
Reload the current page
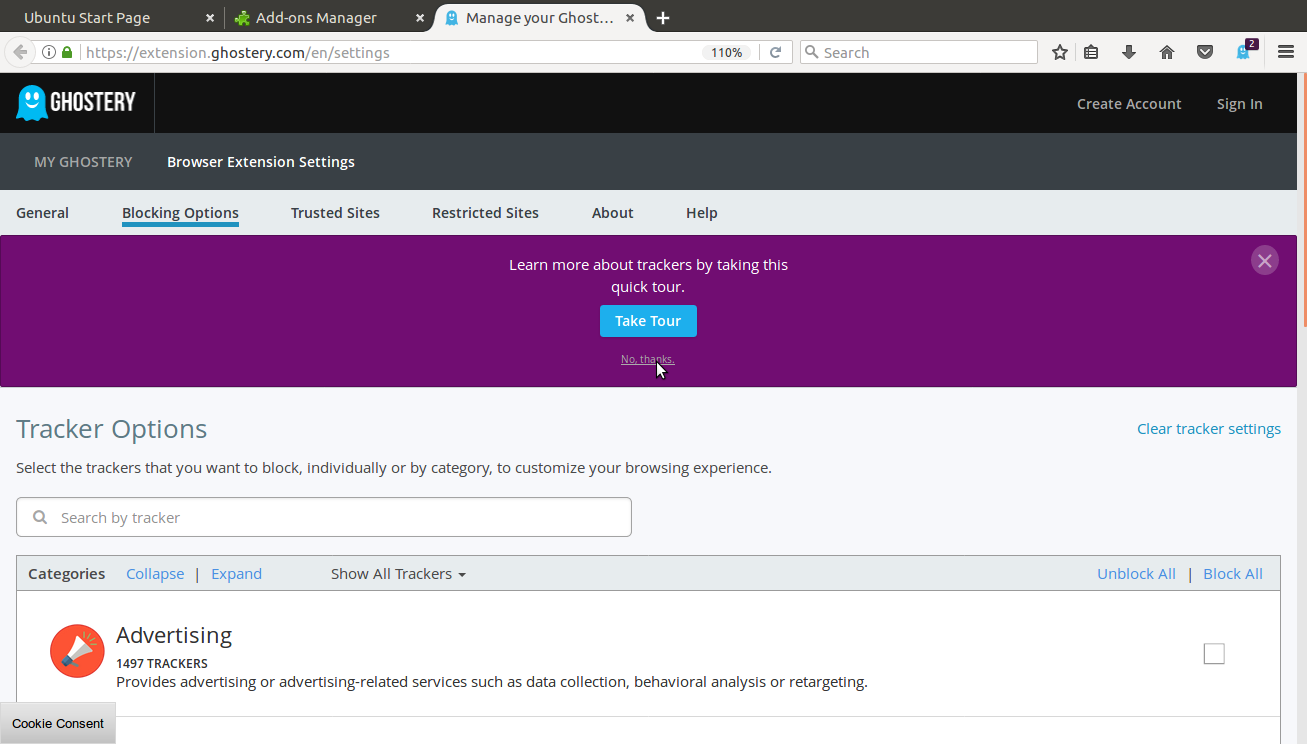775,52
